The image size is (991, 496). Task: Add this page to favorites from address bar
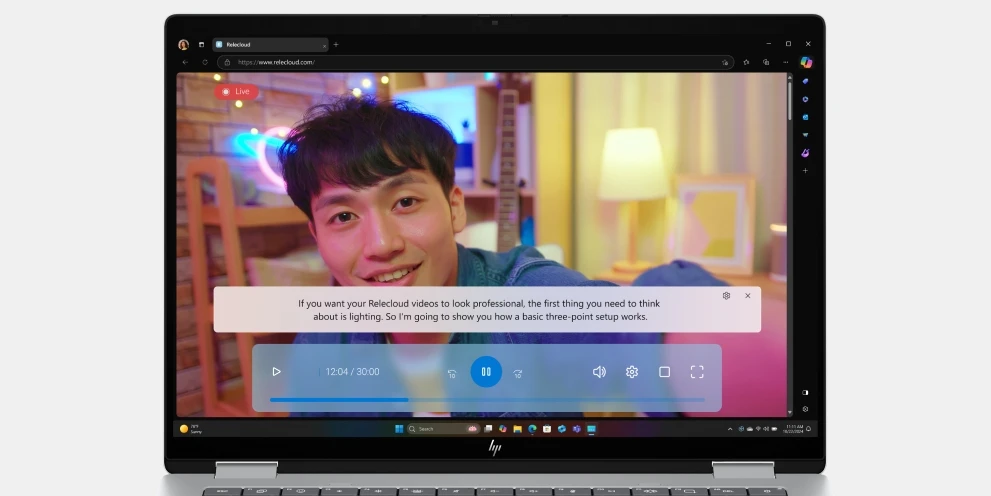coord(725,62)
